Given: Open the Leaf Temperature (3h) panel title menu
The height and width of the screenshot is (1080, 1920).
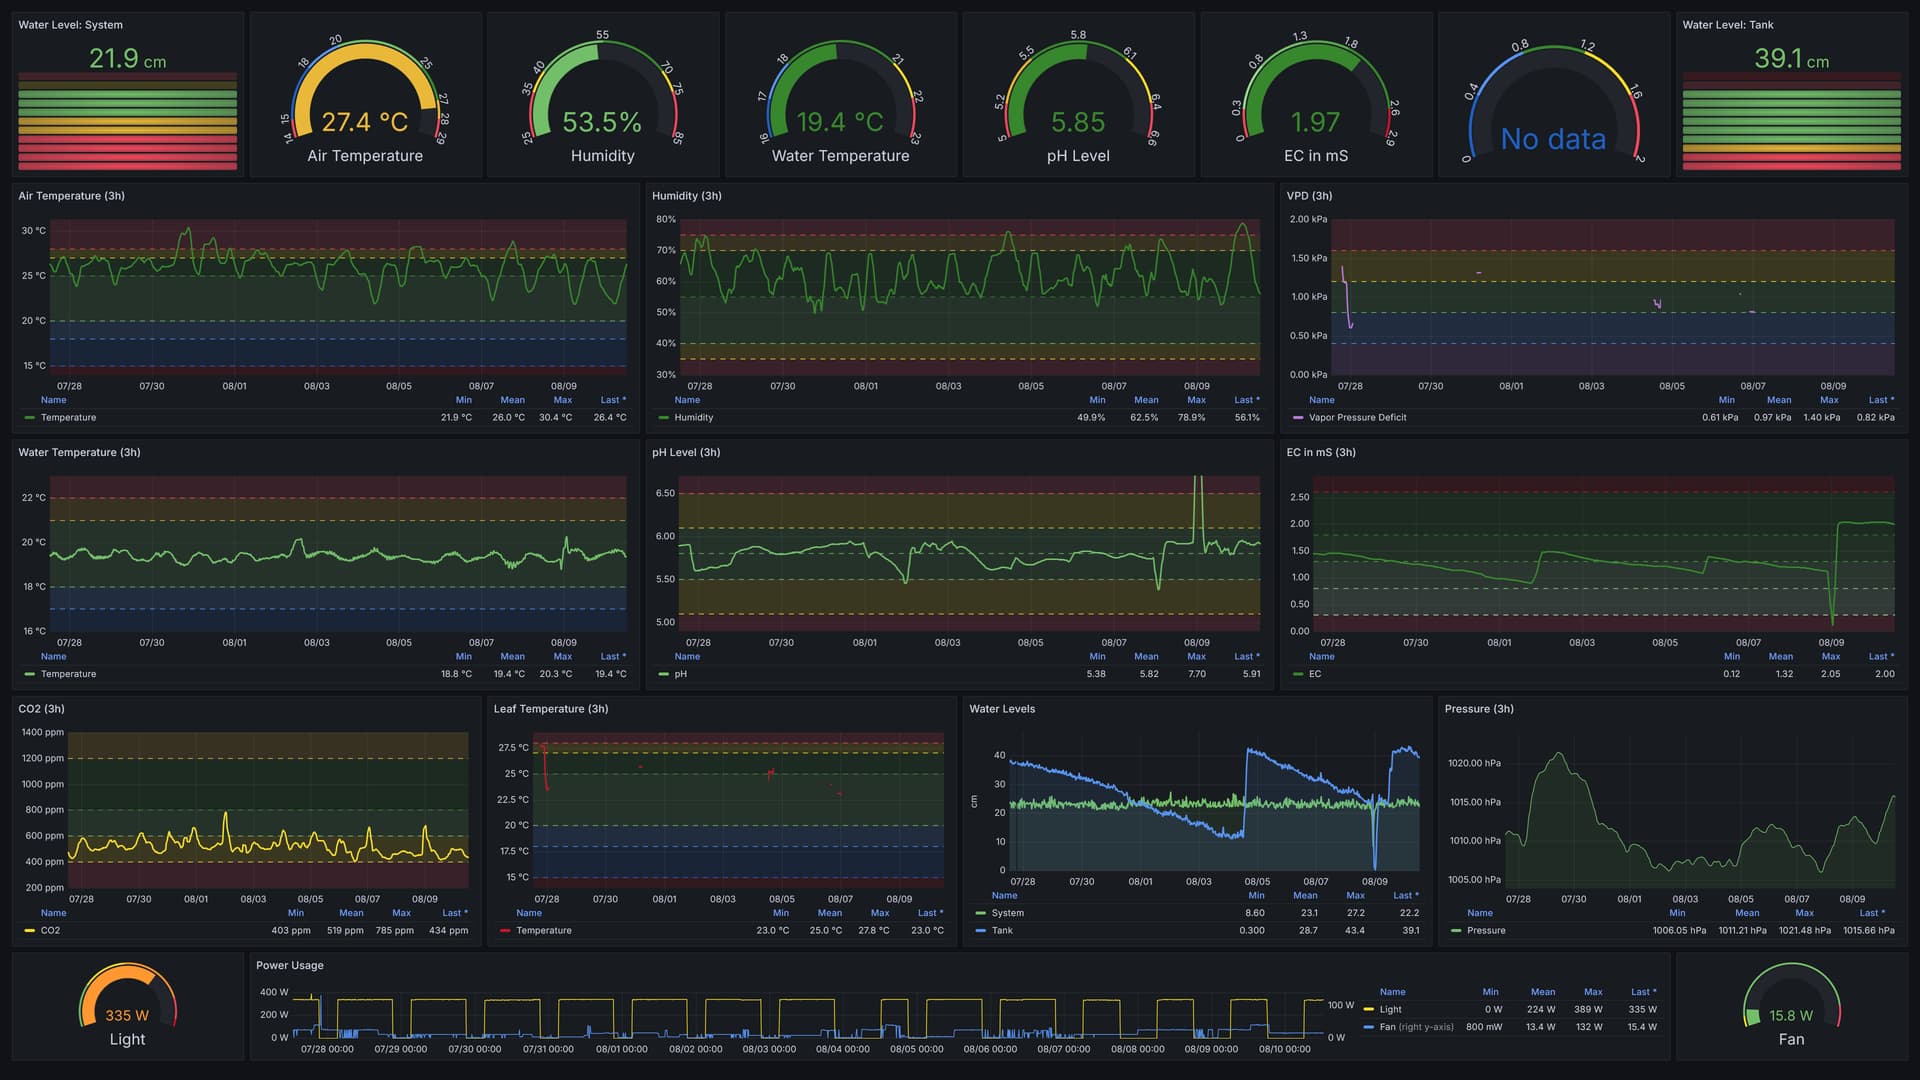Looking at the screenshot, I should 550,709.
